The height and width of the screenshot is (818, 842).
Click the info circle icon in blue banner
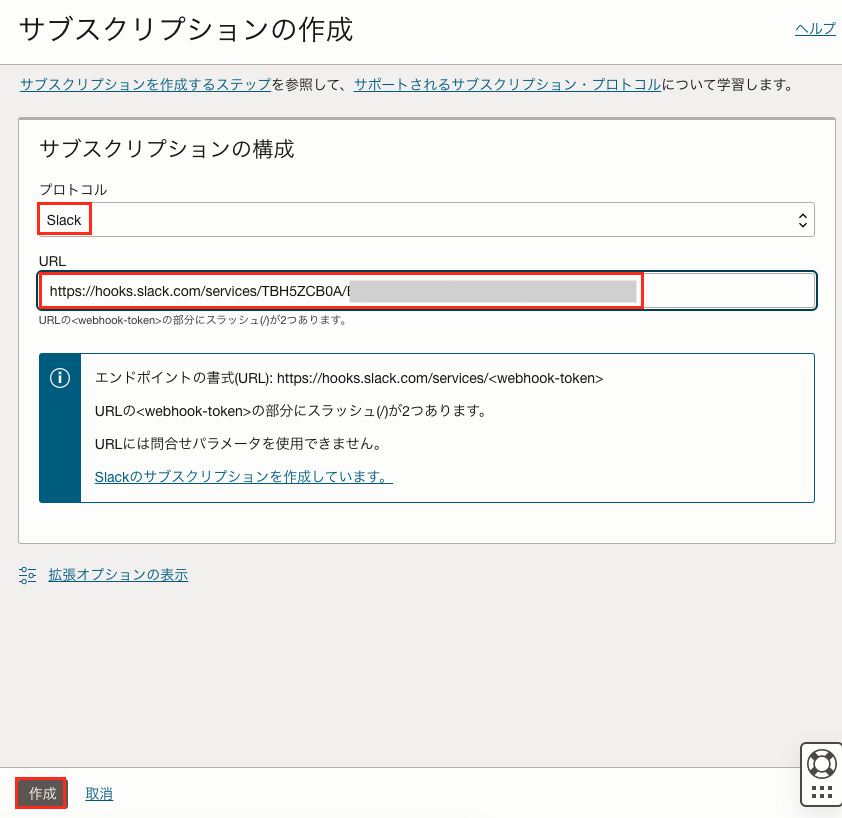pyautogui.click(x=60, y=378)
